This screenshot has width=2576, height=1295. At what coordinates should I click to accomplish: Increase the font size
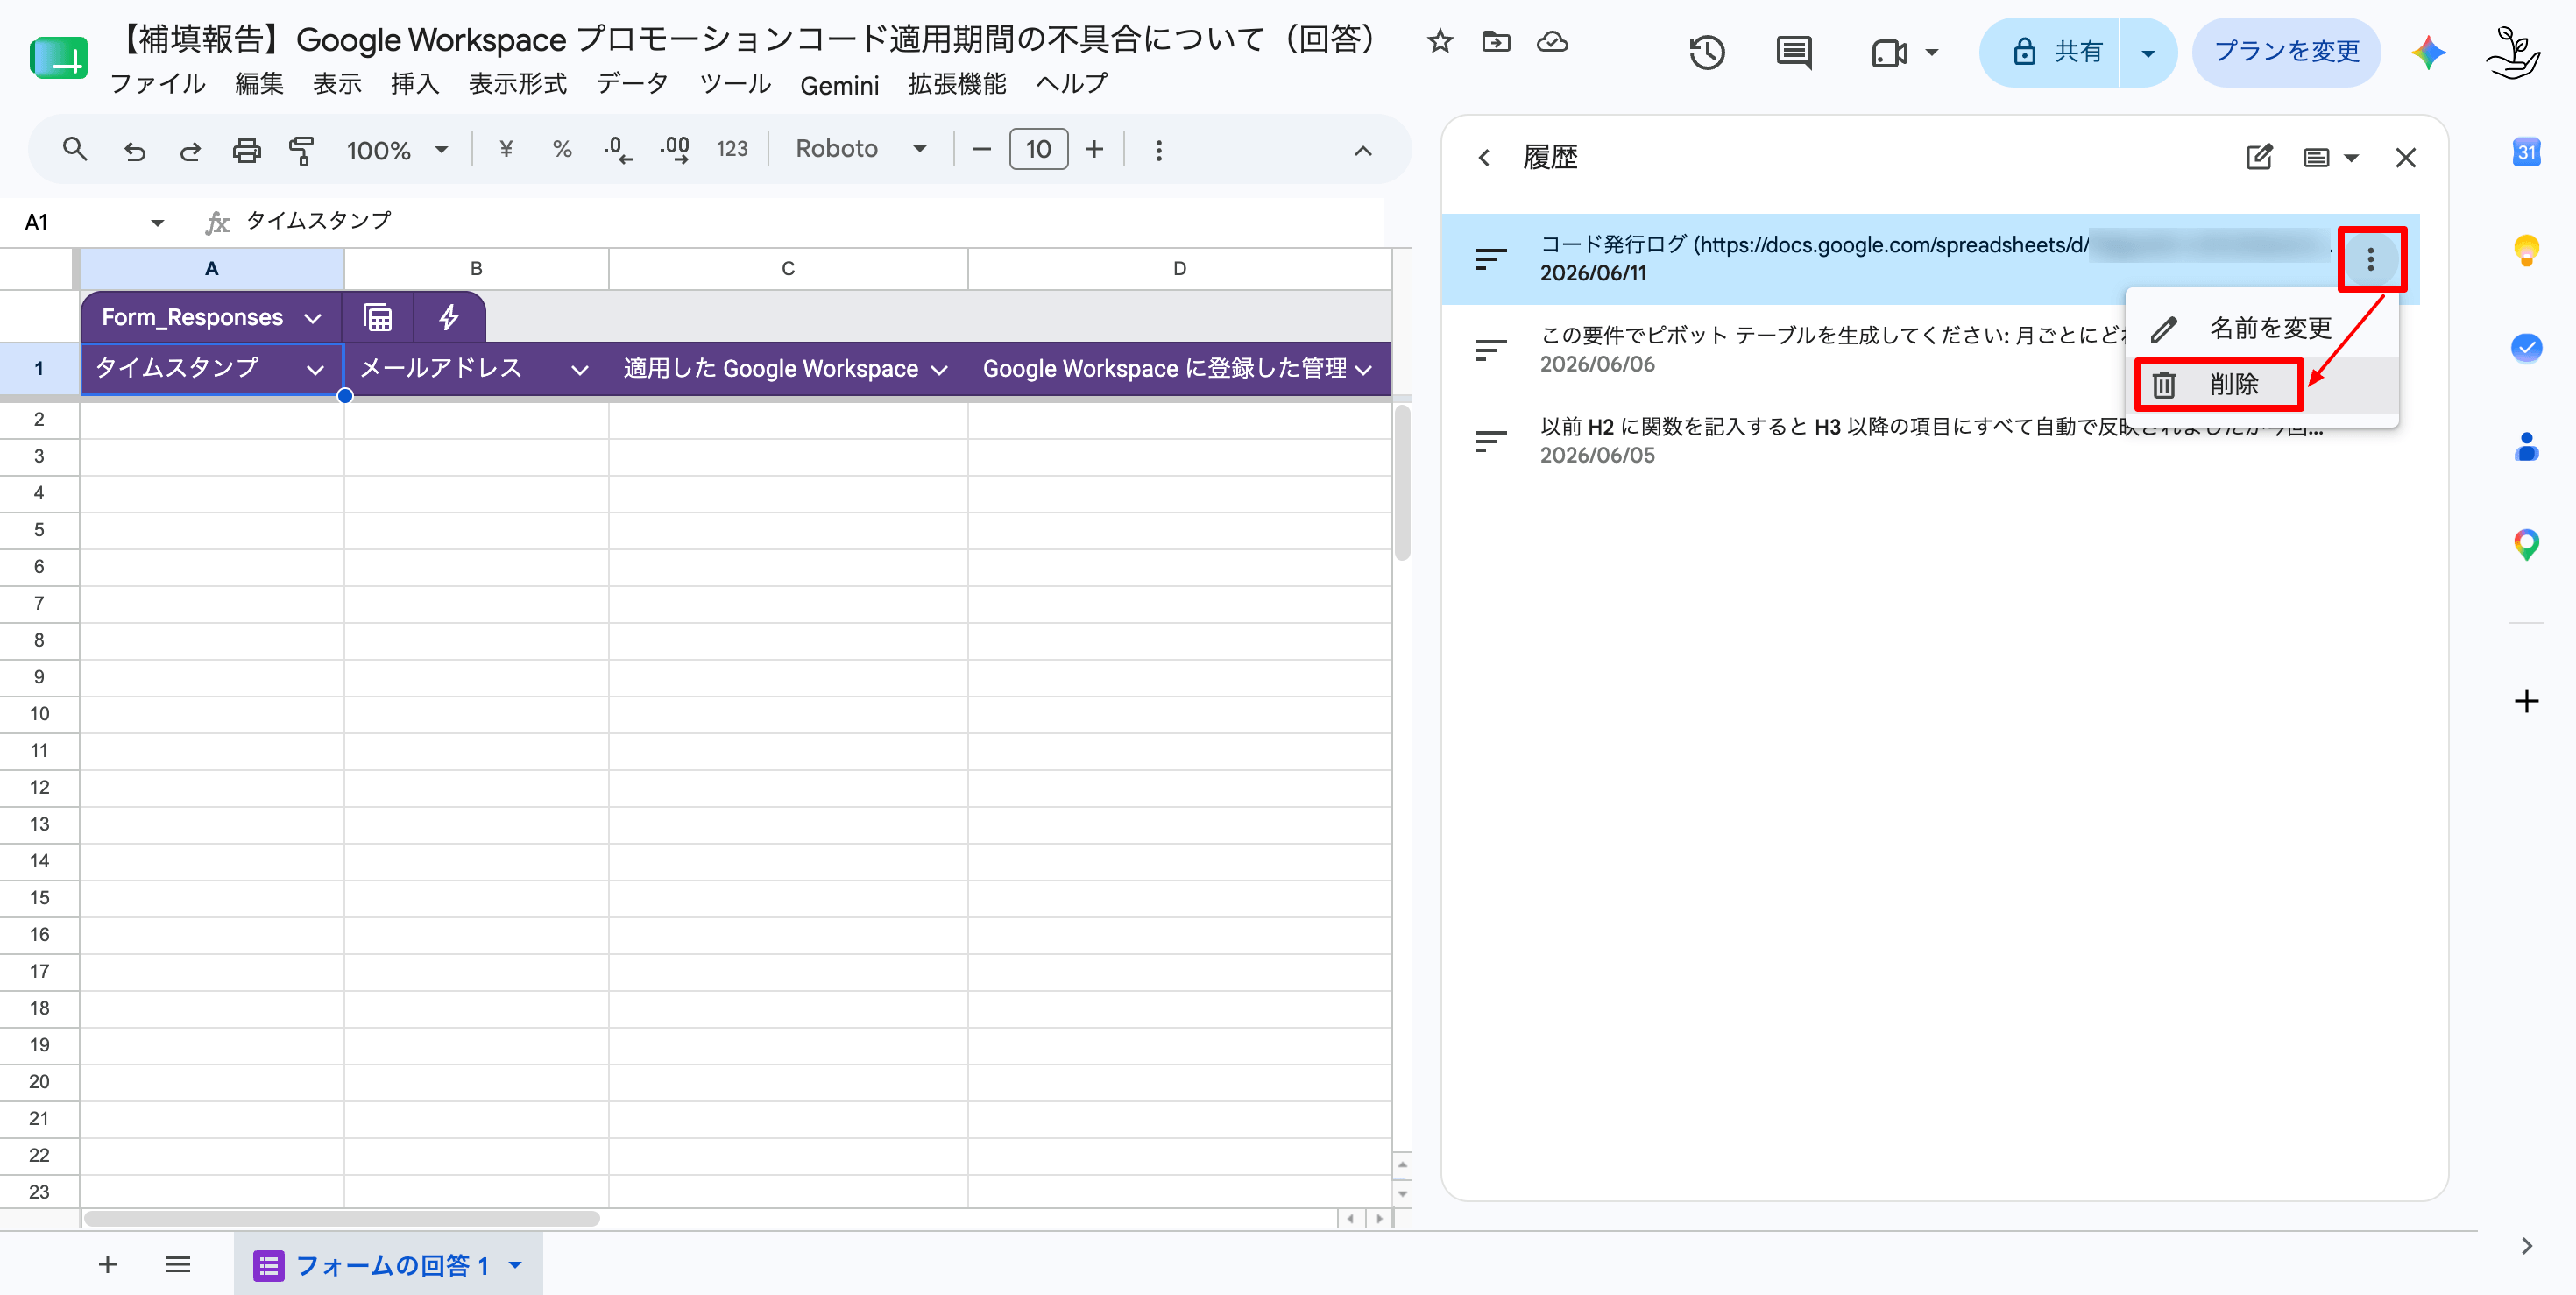click(1095, 150)
